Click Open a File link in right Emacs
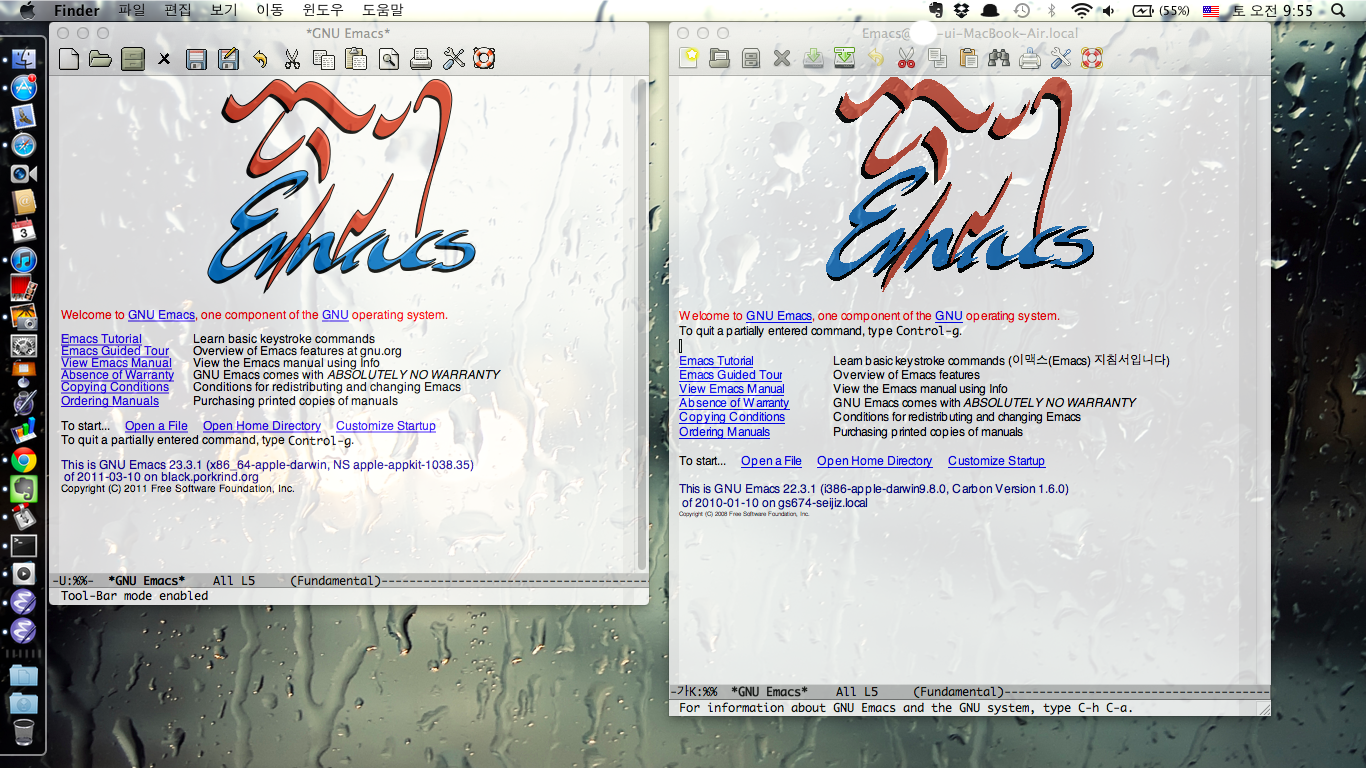Viewport: 1366px width, 768px height. point(771,461)
